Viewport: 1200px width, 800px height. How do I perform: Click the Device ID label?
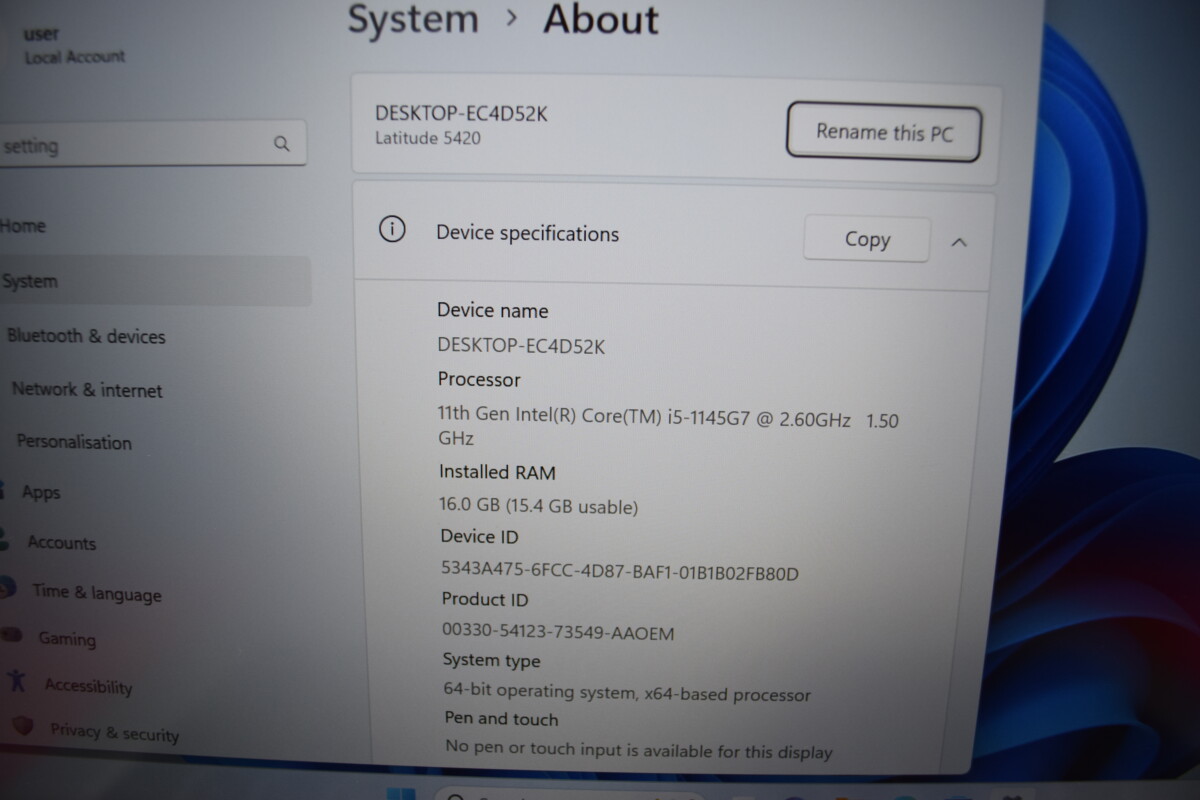tap(480, 536)
